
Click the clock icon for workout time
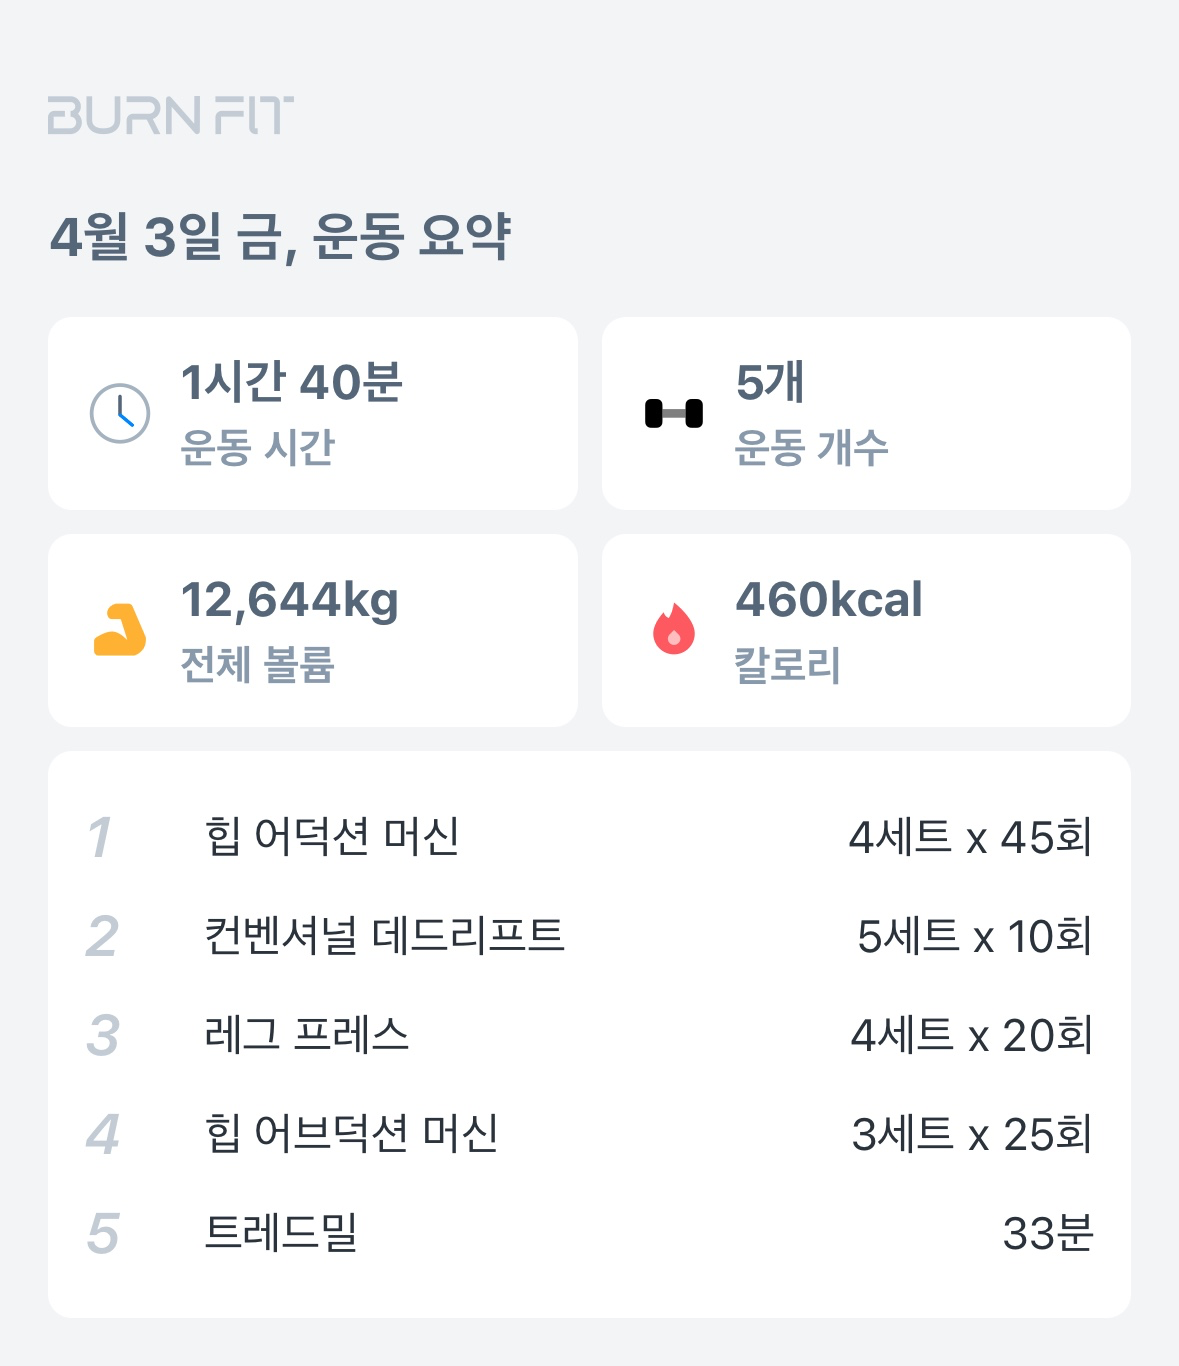click(x=120, y=413)
